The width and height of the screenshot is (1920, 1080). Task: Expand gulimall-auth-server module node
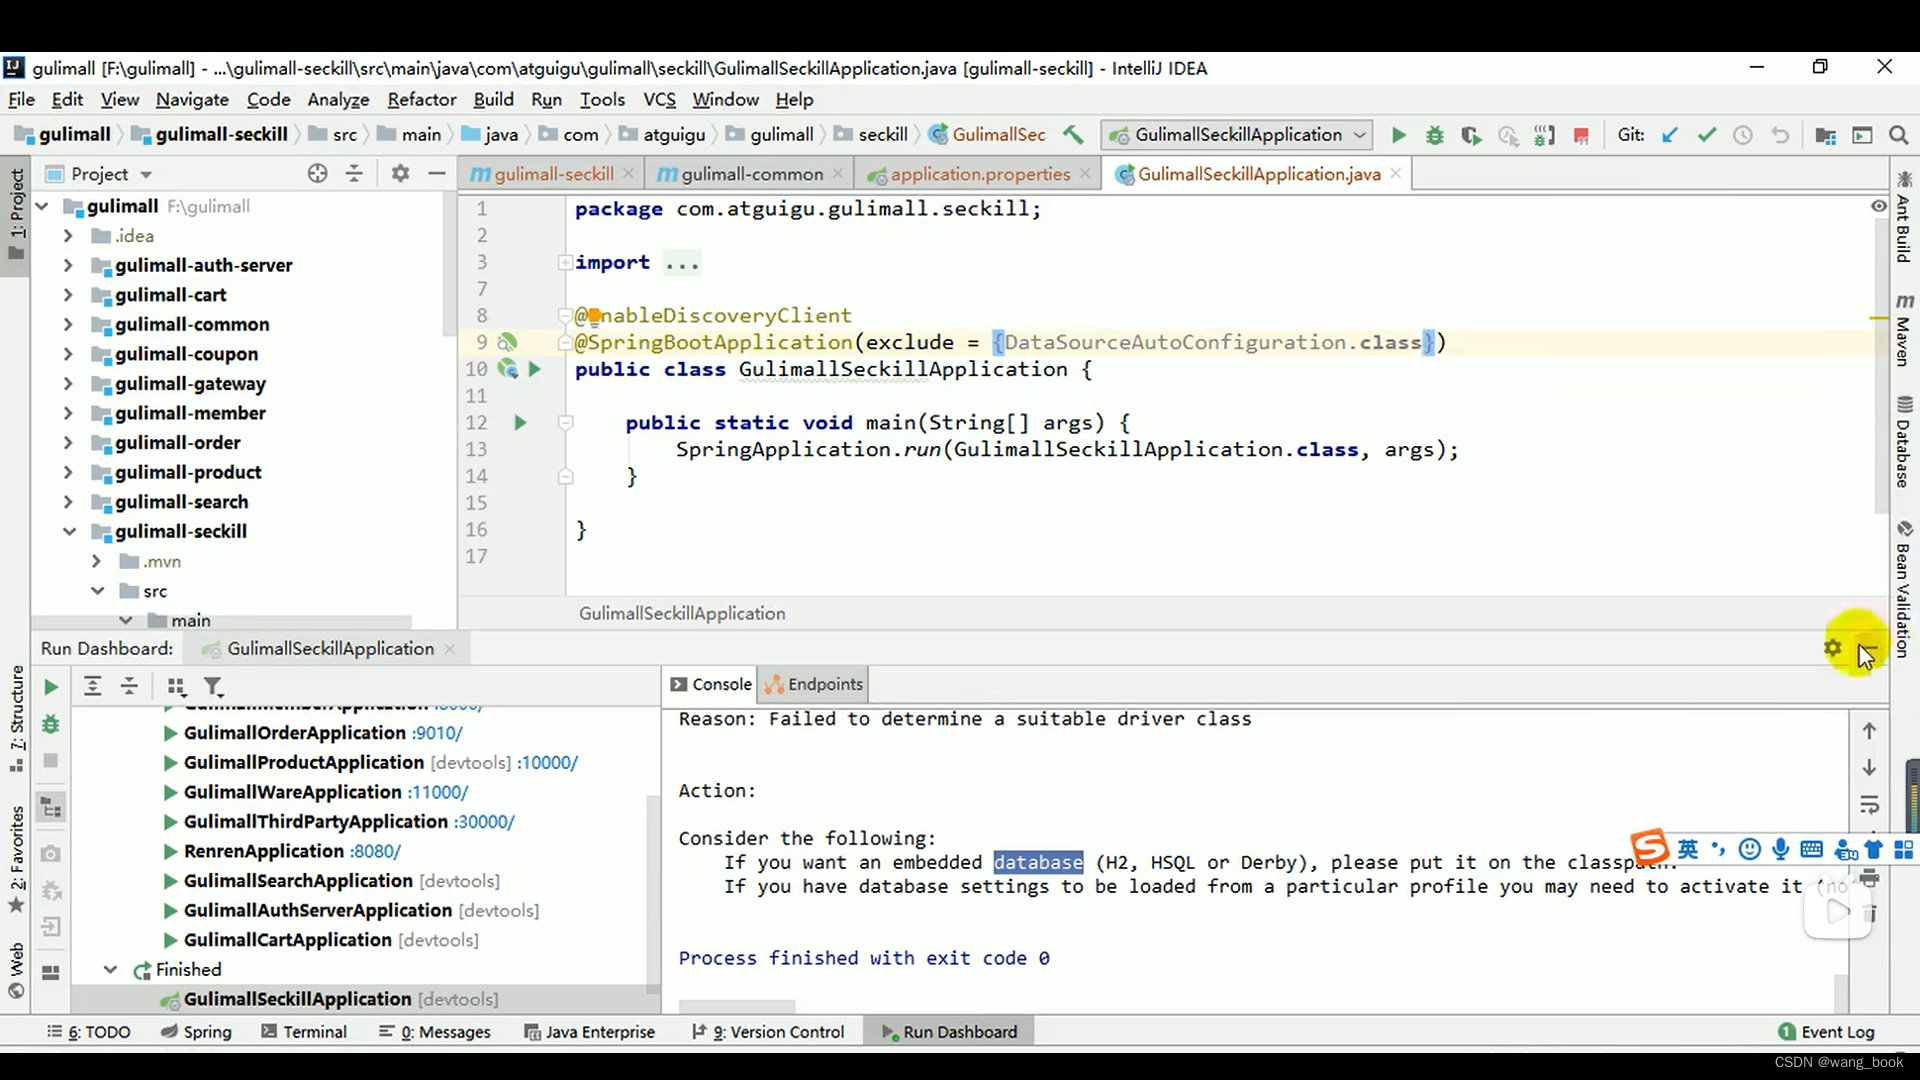click(x=68, y=265)
